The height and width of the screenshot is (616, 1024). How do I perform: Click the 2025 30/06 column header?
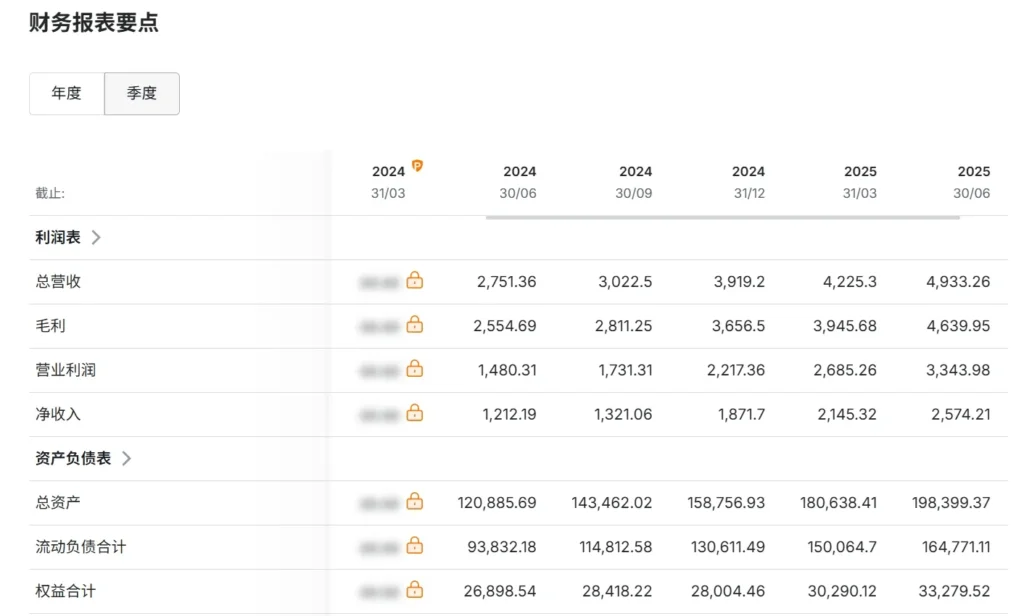click(x=972, y=182)
